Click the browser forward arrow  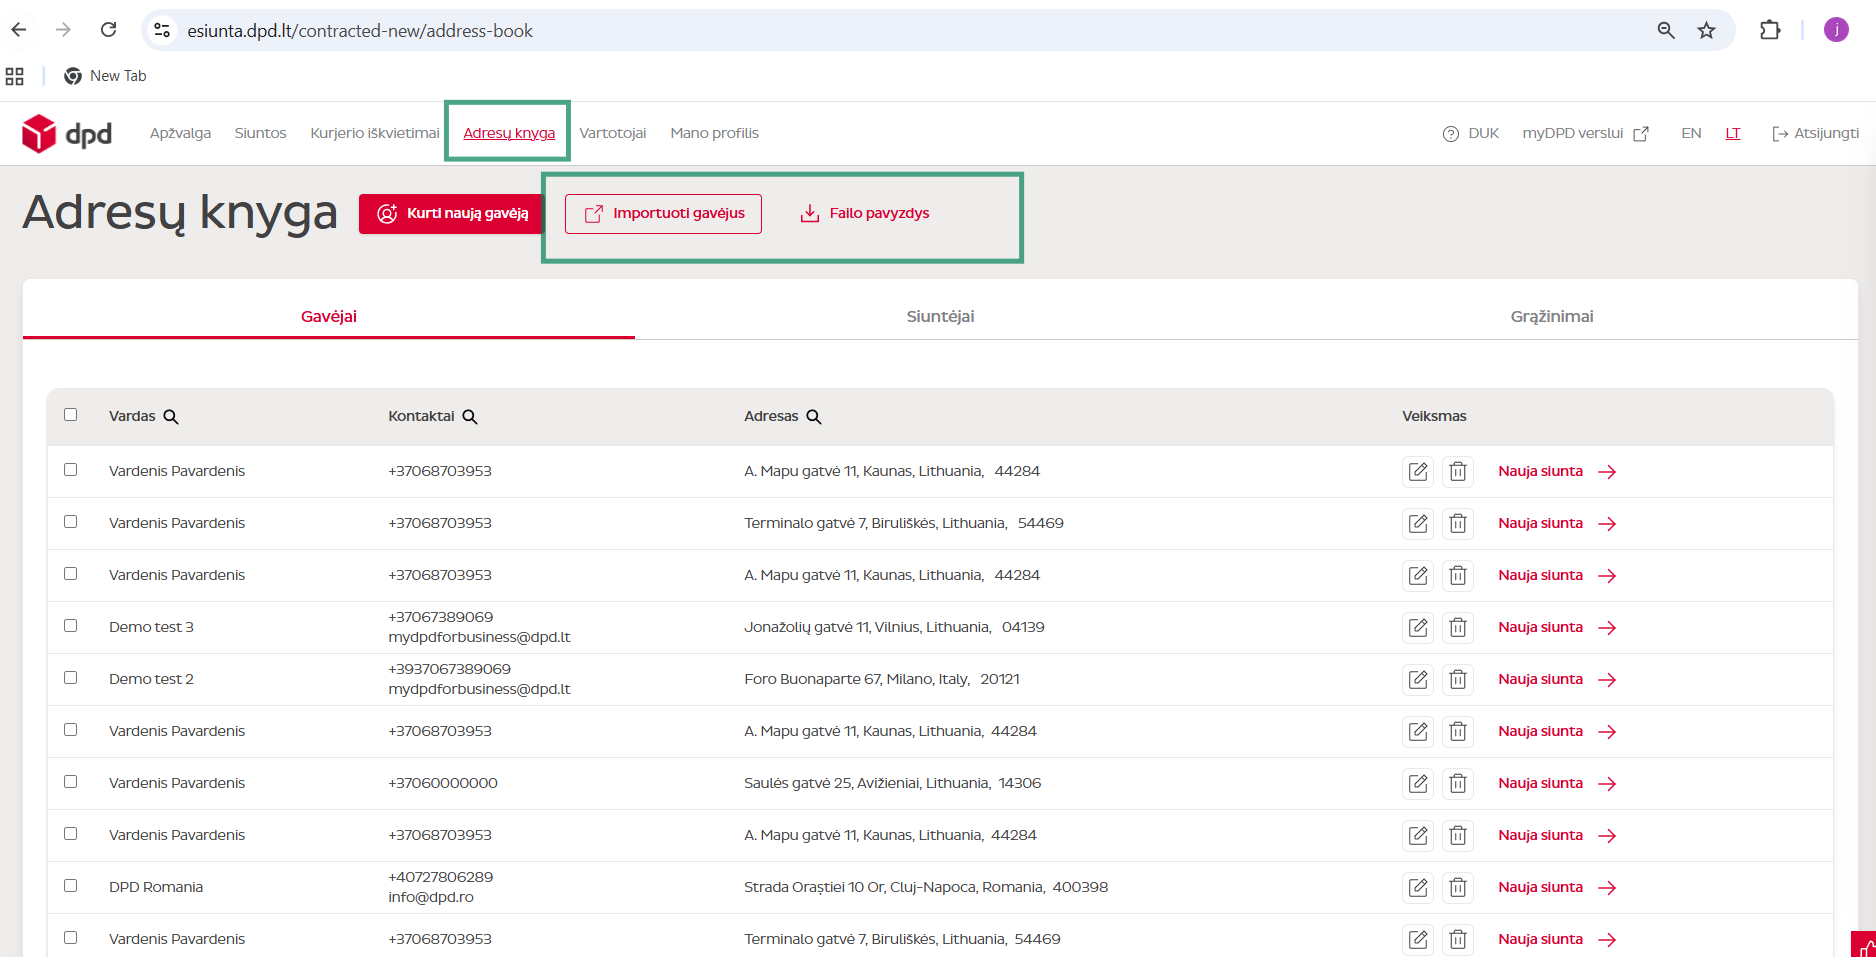click(x=63, y=30)
